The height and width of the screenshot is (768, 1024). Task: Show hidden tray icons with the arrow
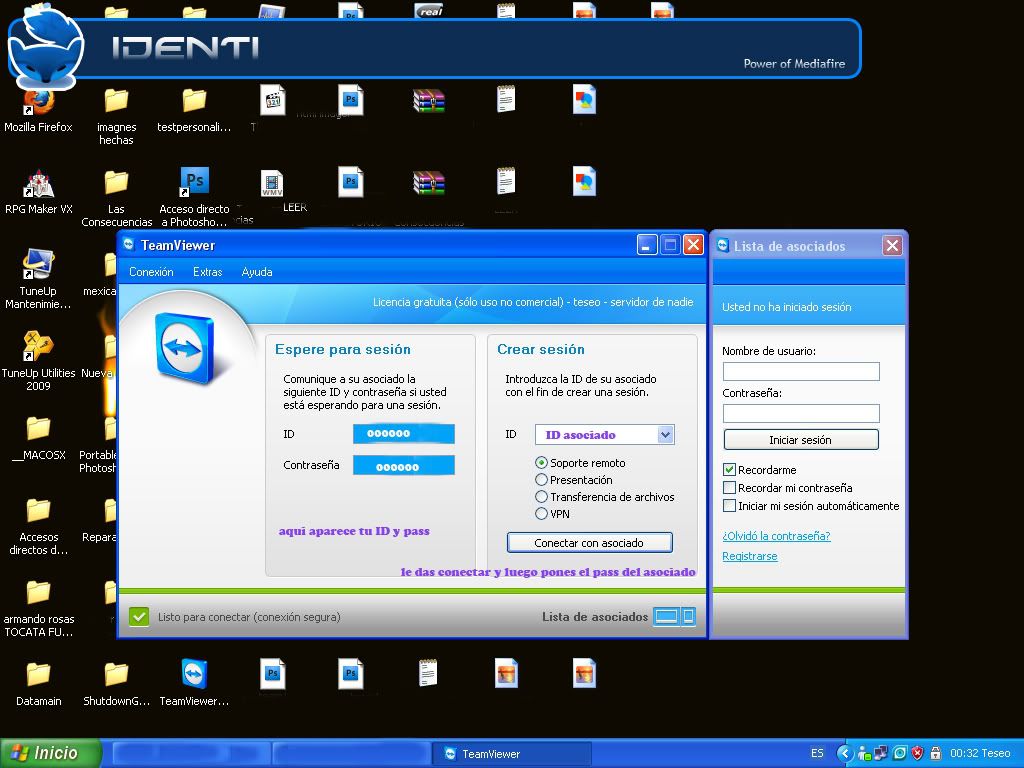(845, 754)
